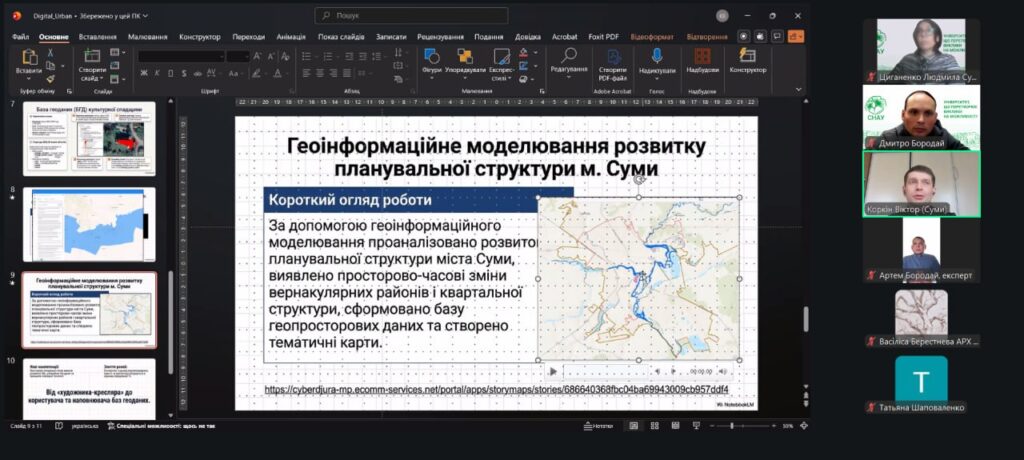This screenshot has height=460, width=1024.
Task: Switch to Slide Sorter view icon
Action: point(653,426)
